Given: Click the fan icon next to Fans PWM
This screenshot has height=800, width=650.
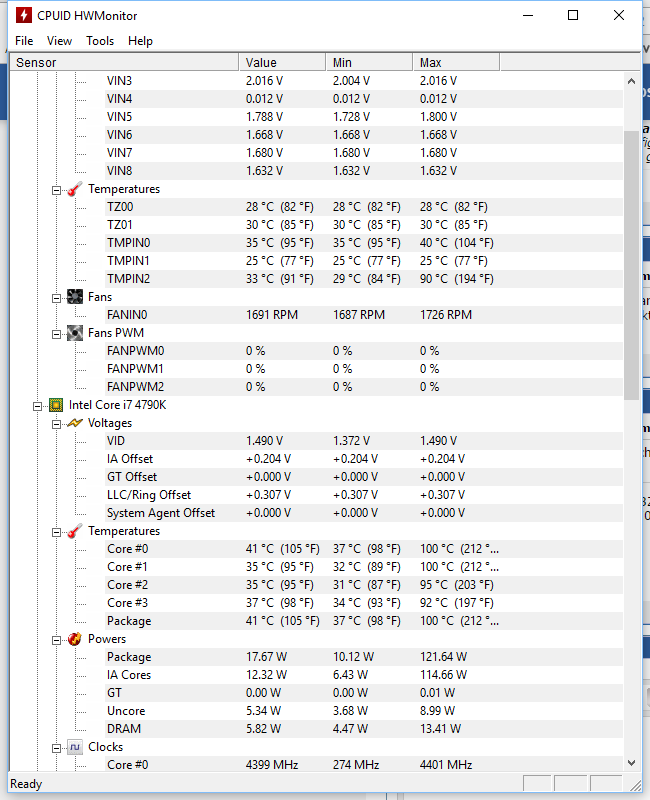Looking at the screenshot, I should pos(74,333).
